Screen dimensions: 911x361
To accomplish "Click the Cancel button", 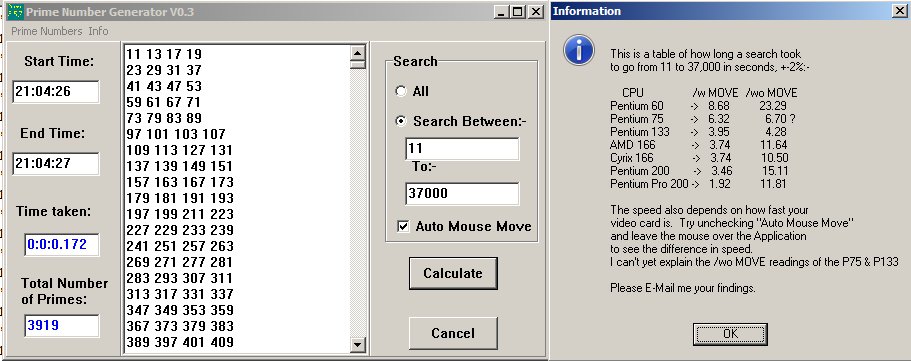I will (x=453, y=333).
